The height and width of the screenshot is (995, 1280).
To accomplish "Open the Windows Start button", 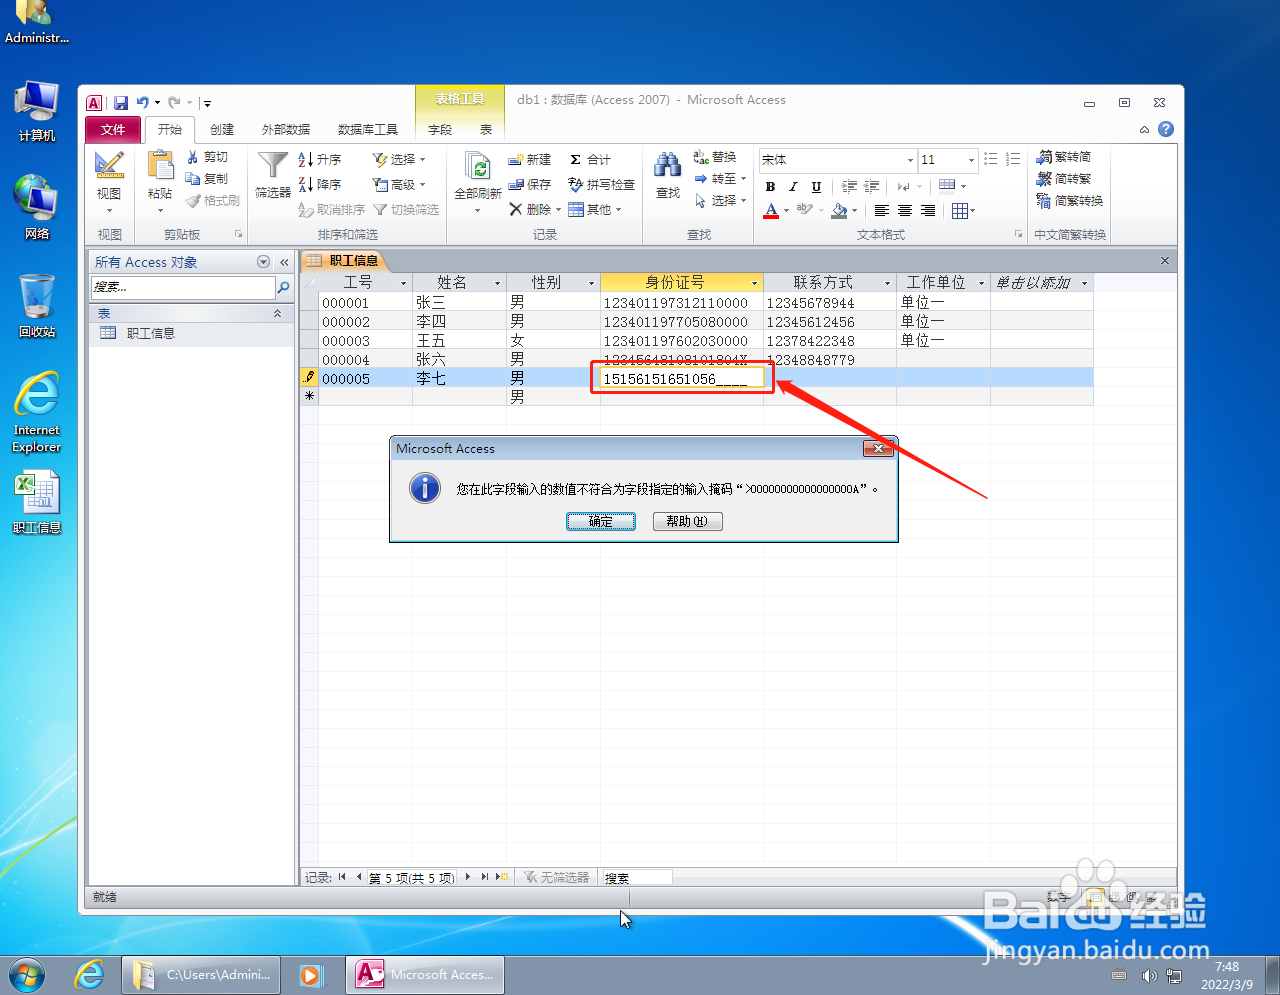I will tap(27, 974).
